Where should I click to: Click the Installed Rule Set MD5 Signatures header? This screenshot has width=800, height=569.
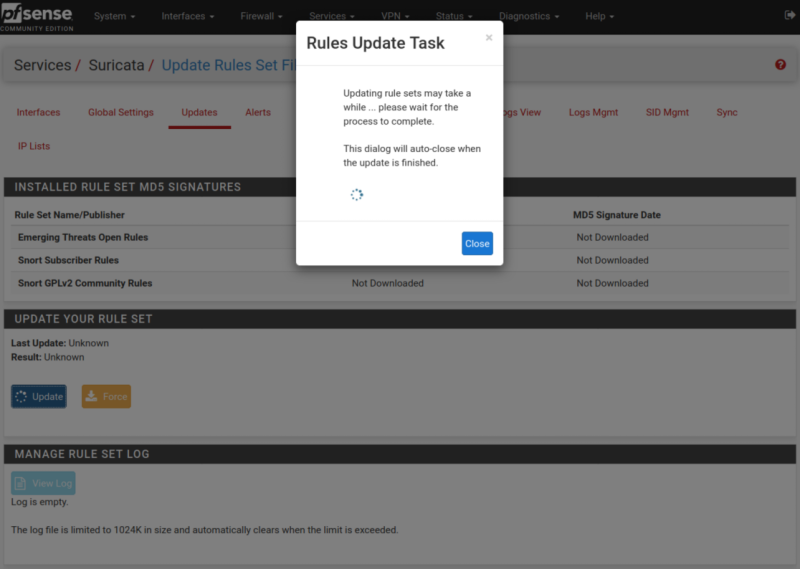click(128, 187)
